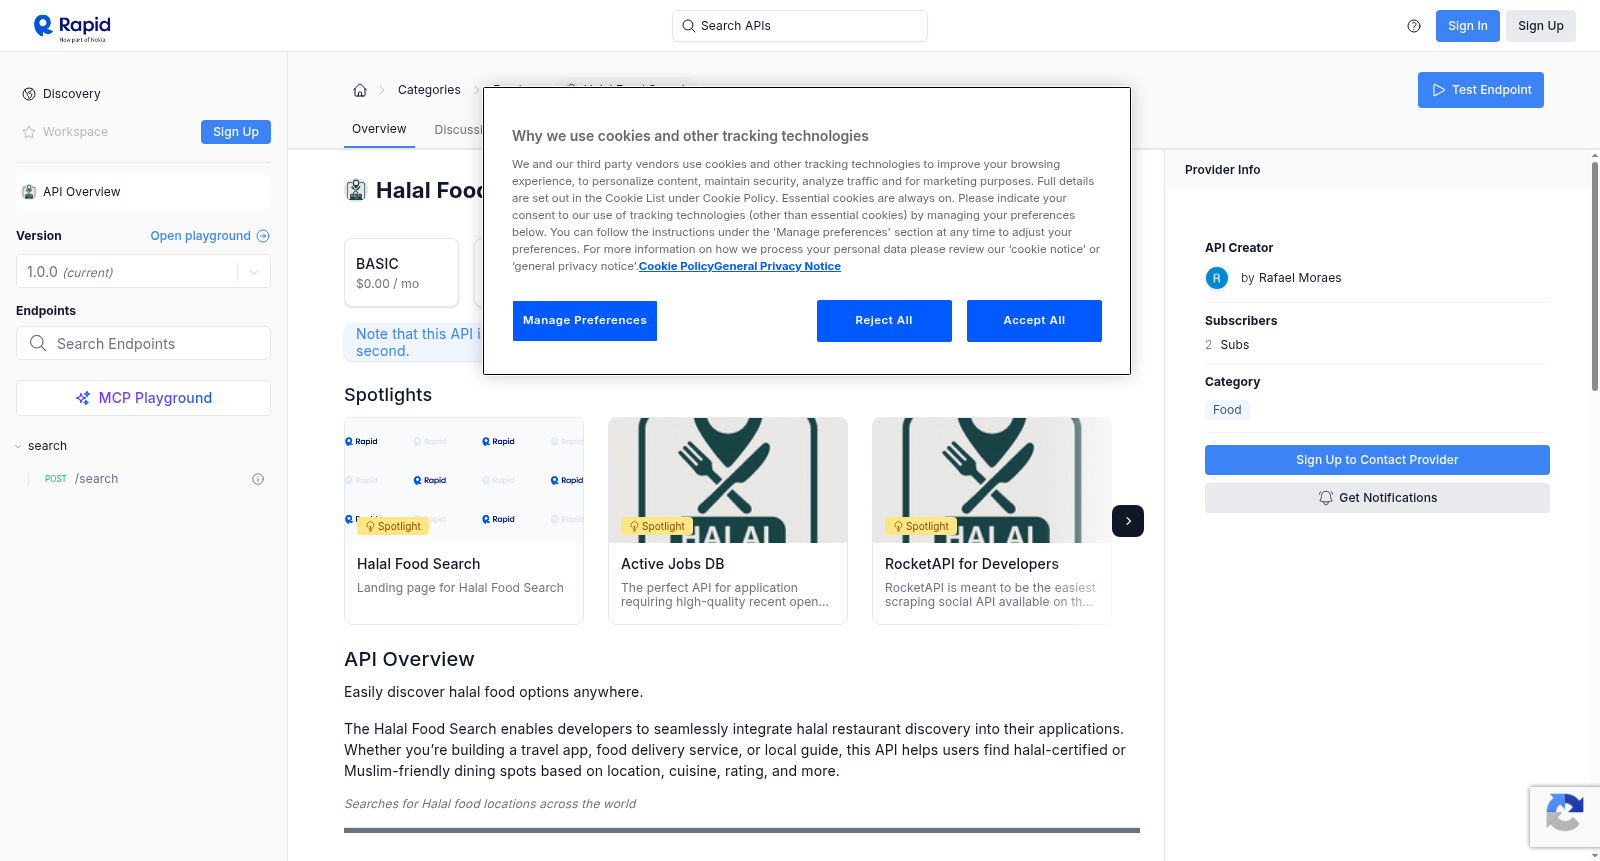Open the General Privacy Notice link
This screenshot has width=1600, height=861.
pos(778,266)
